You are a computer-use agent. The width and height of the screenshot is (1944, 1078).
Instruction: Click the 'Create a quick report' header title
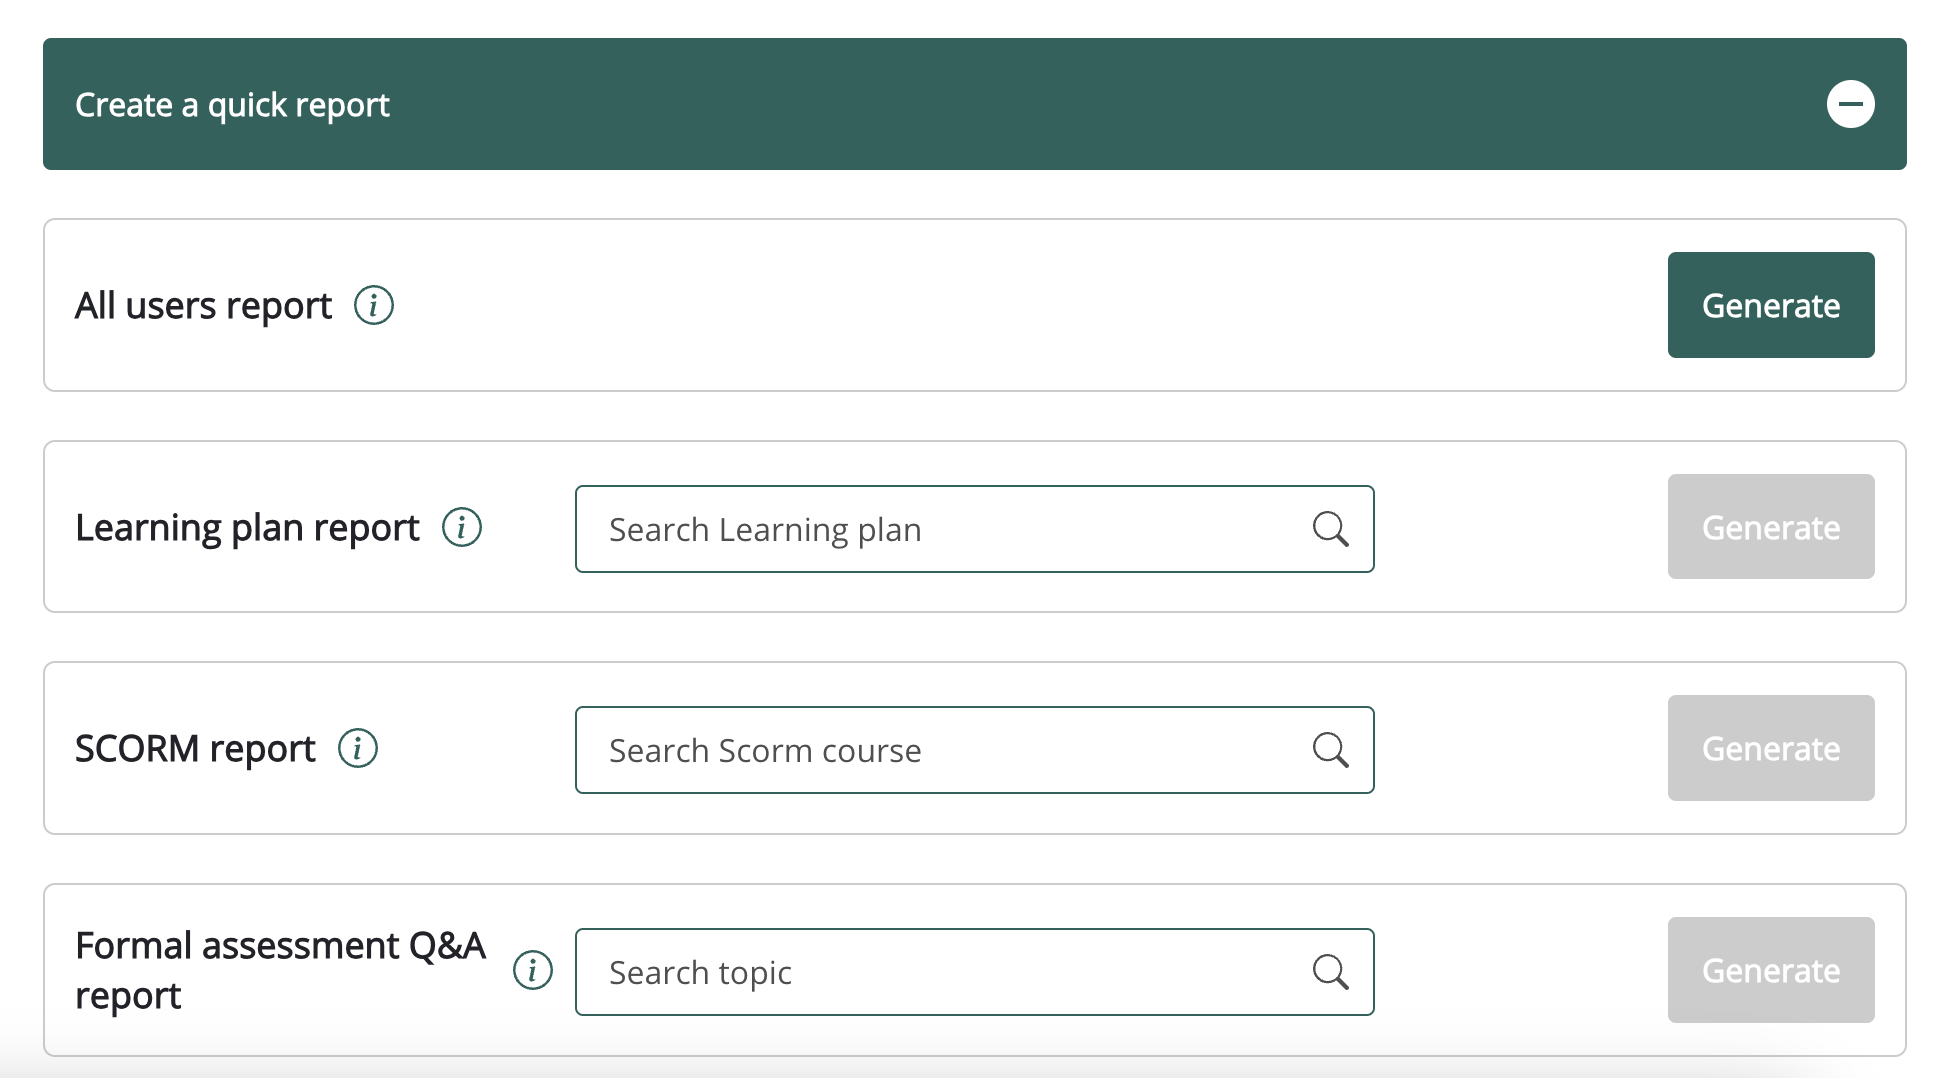point(232,105)
